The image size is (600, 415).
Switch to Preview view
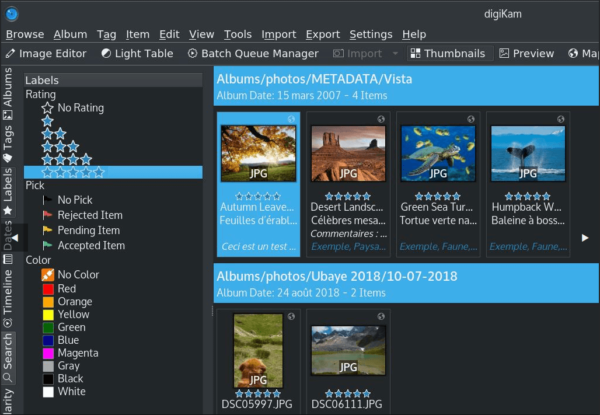click(527, 54)
